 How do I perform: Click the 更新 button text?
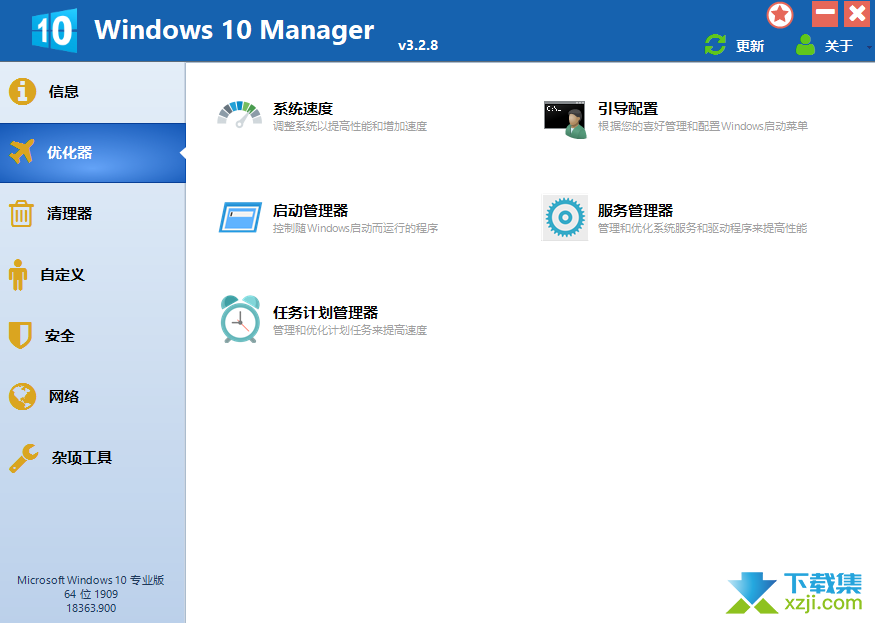(x=749, y=46)
